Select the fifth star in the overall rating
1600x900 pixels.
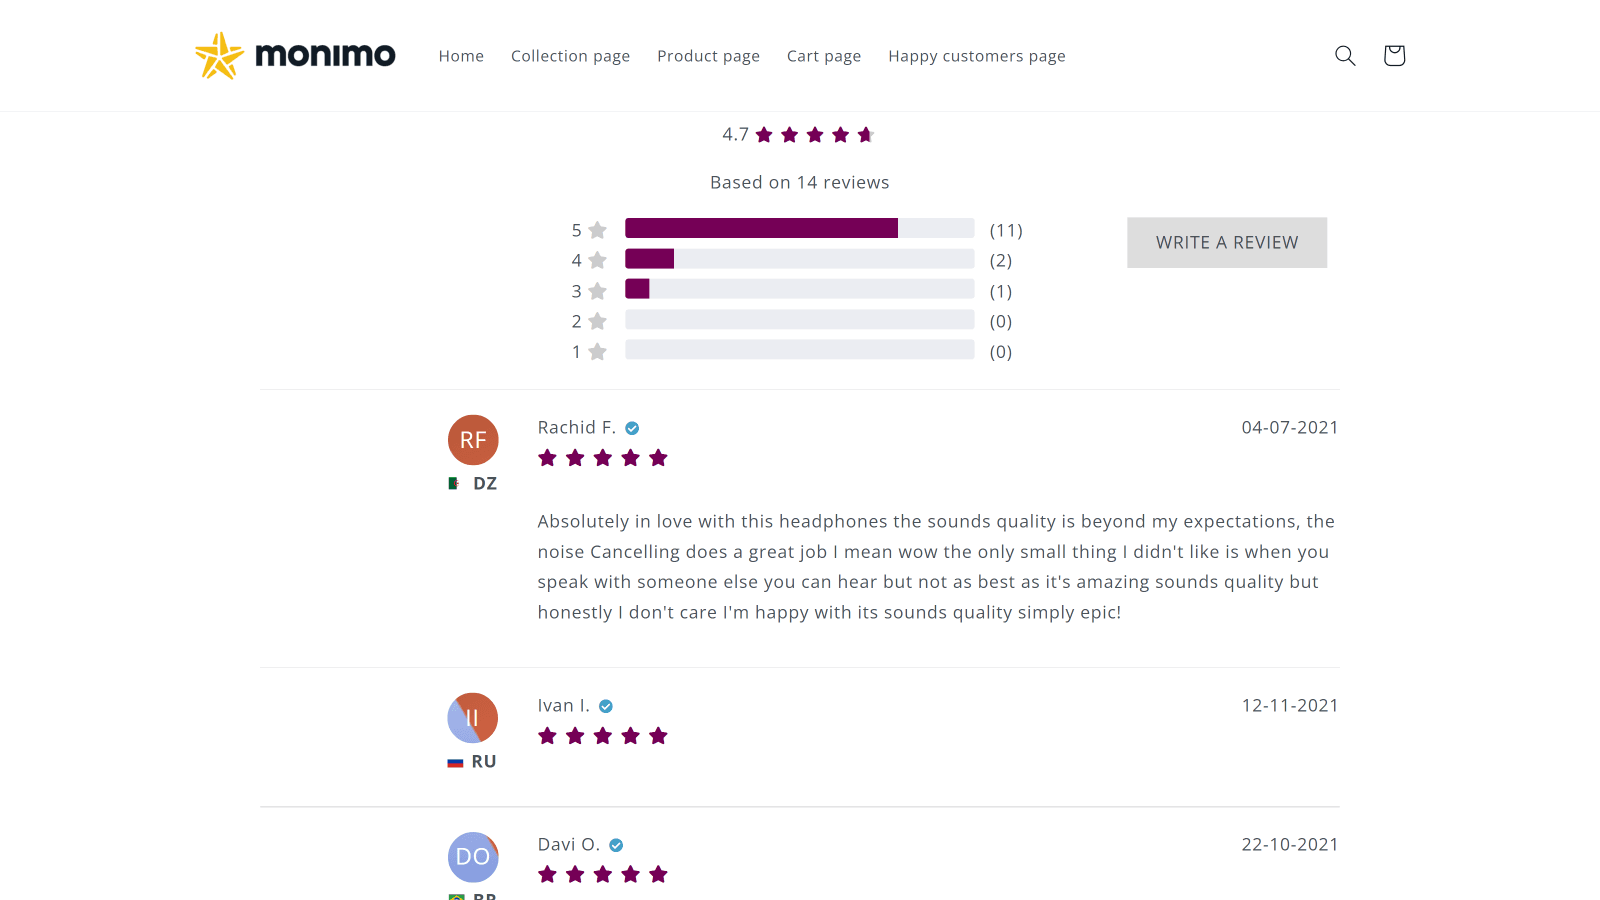click(x=866, y=133)
